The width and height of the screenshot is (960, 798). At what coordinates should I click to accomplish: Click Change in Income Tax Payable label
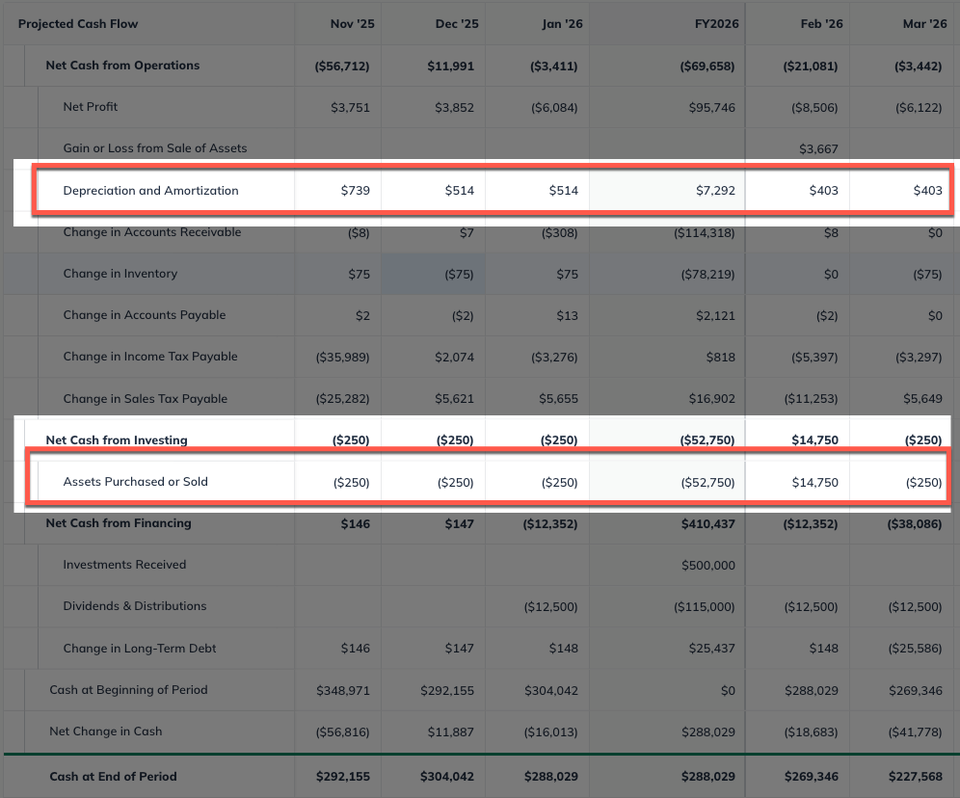[x=150, y=356]
